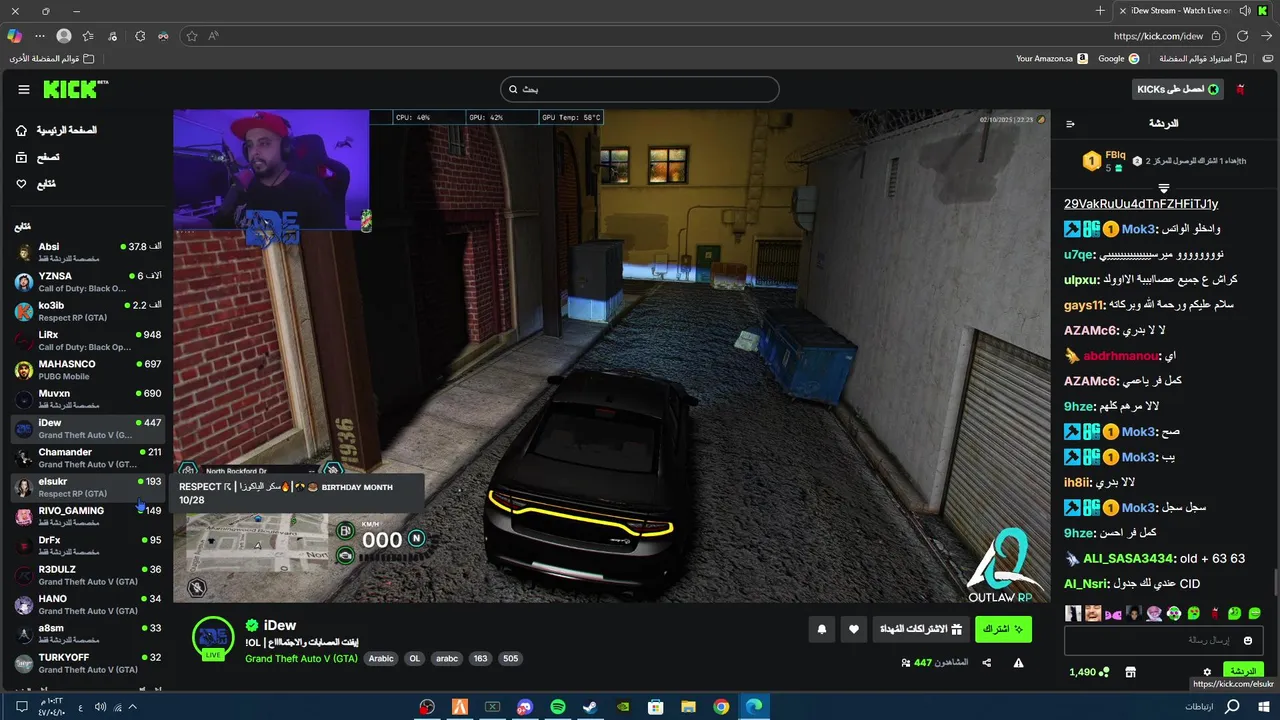Image resolution: width=1280 pixels, height=720 pixels.
Task: Click the Get KICKs button
Action: point(1178,89)
